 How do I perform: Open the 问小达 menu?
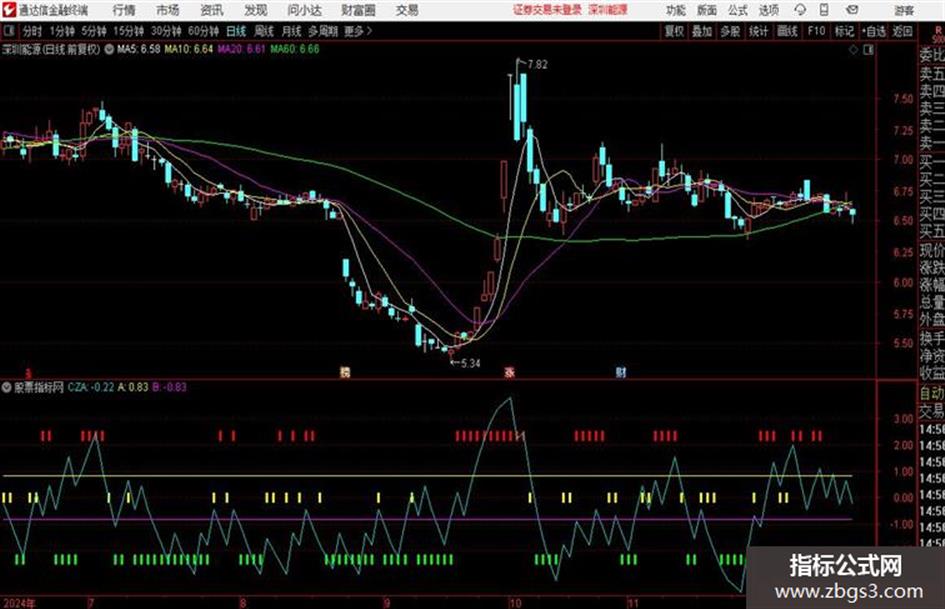pos(305,10)
